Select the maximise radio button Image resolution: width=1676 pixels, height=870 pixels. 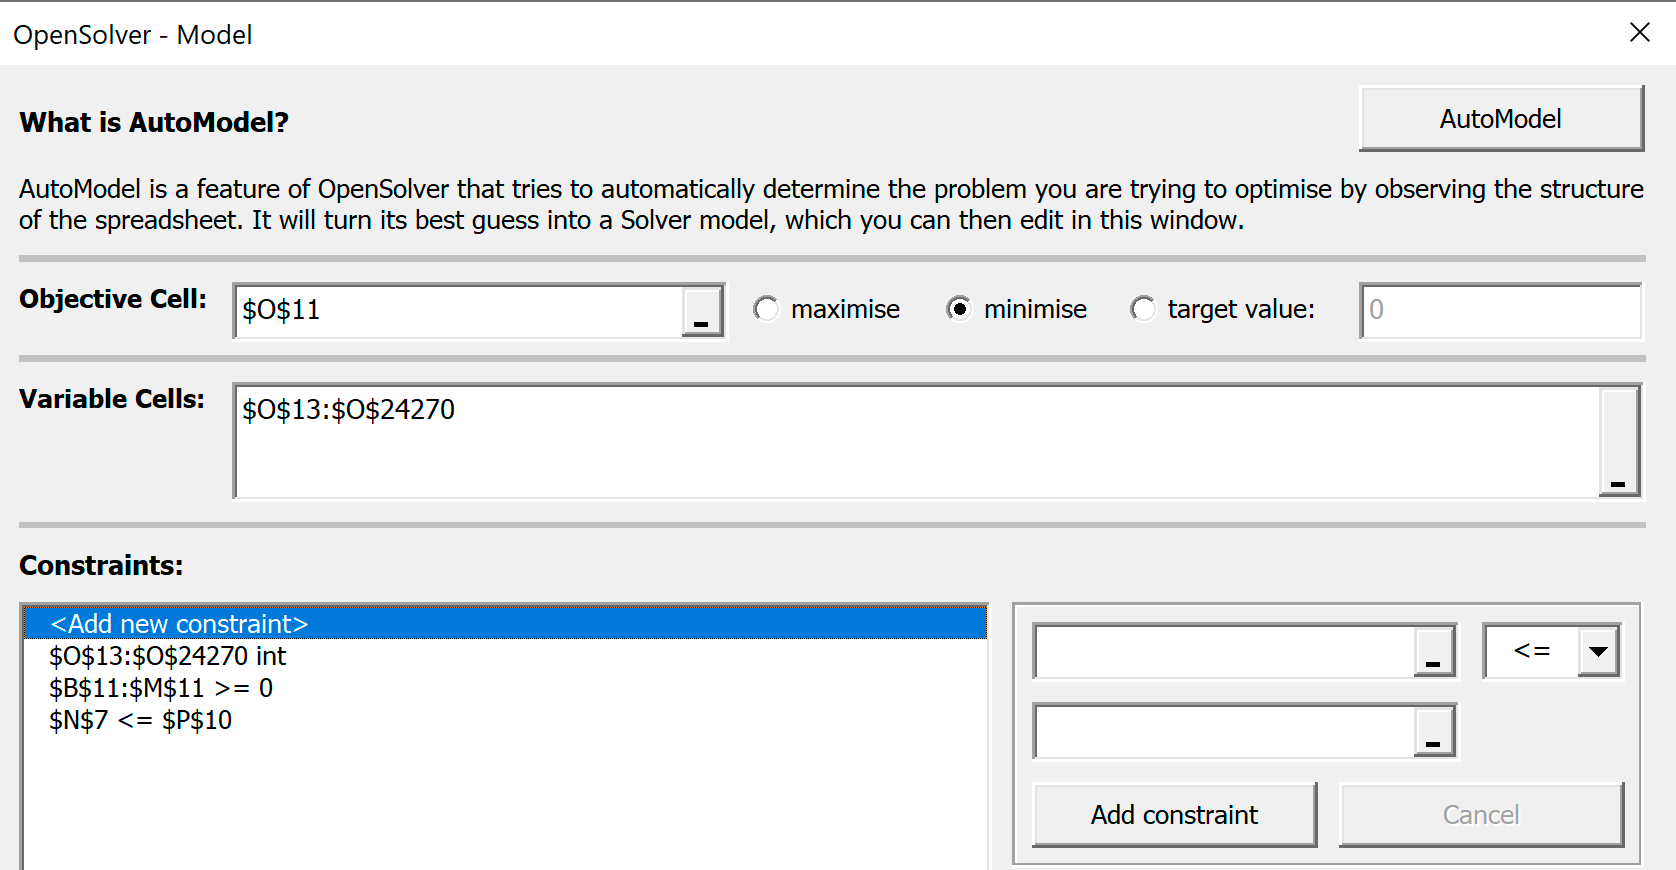[766, 309]
